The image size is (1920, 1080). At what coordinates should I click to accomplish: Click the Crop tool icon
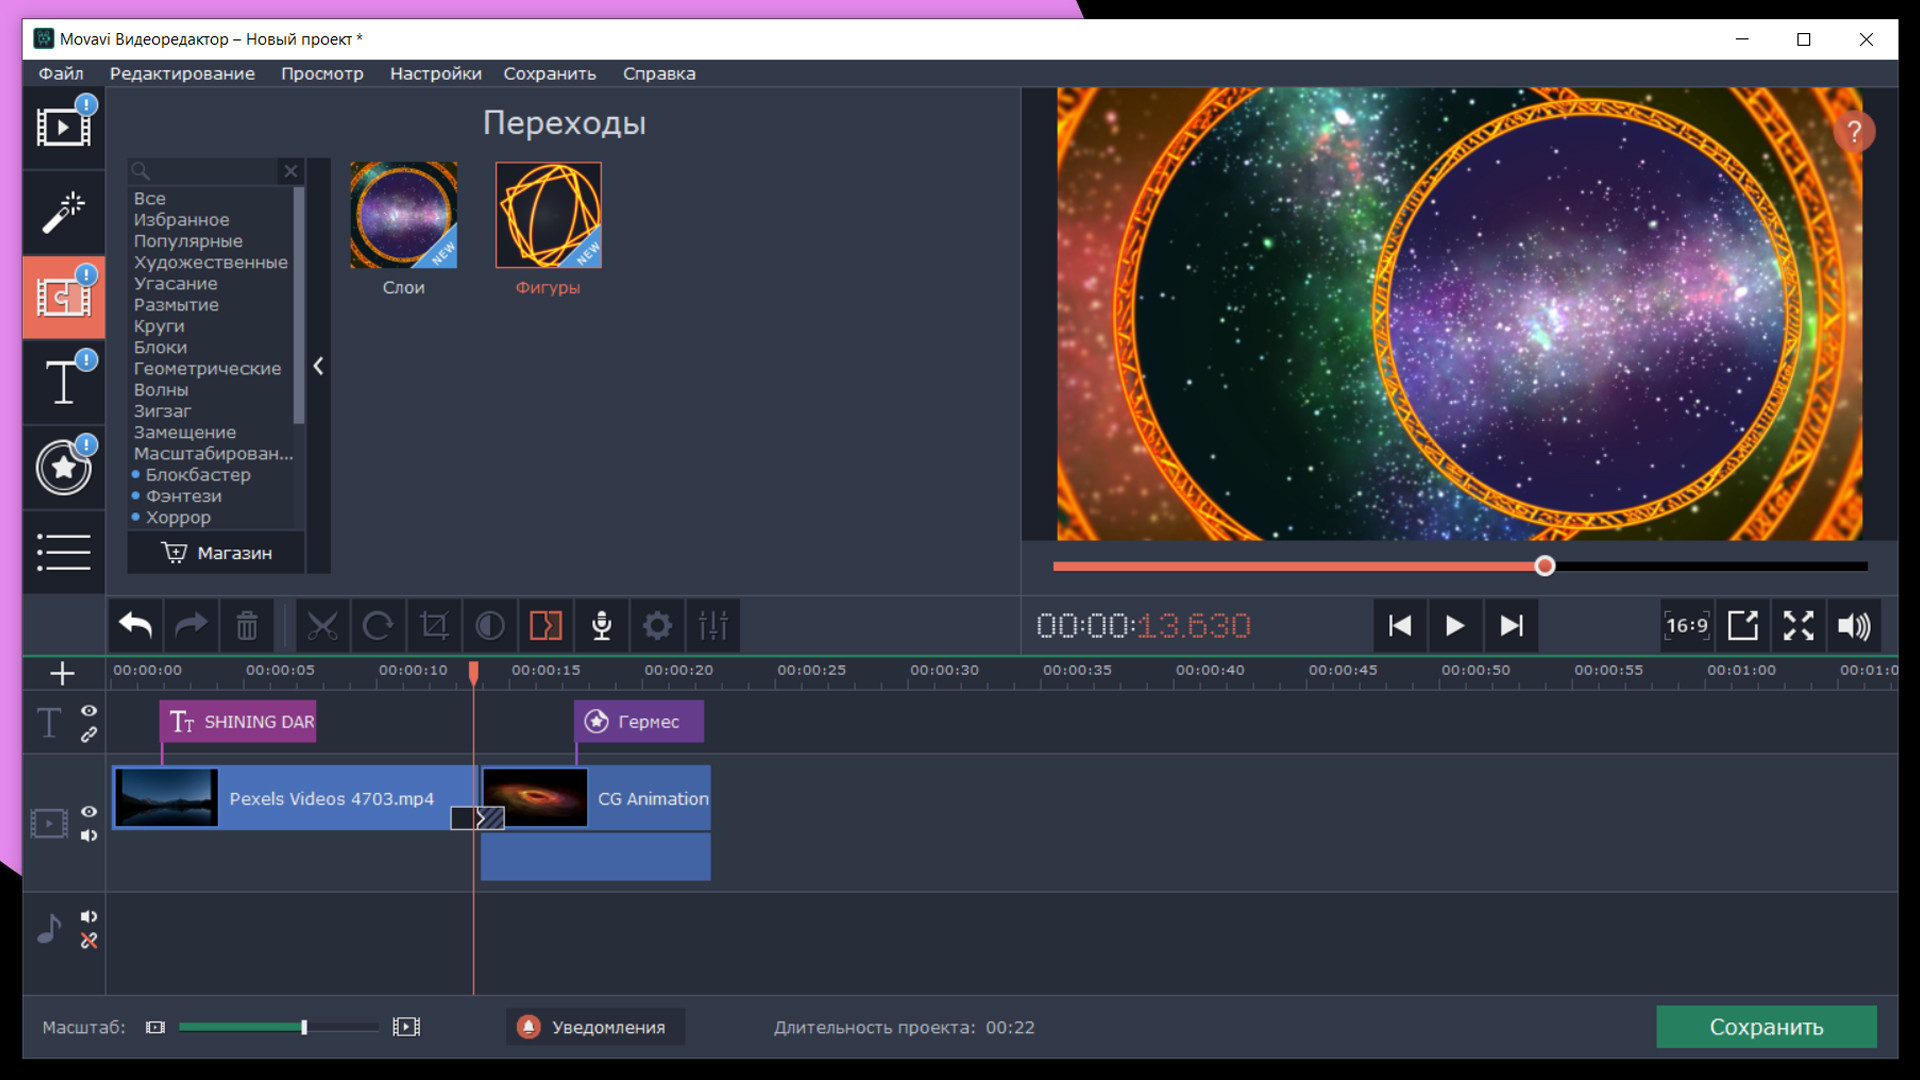pyautogui.click(x=434, y=626)
